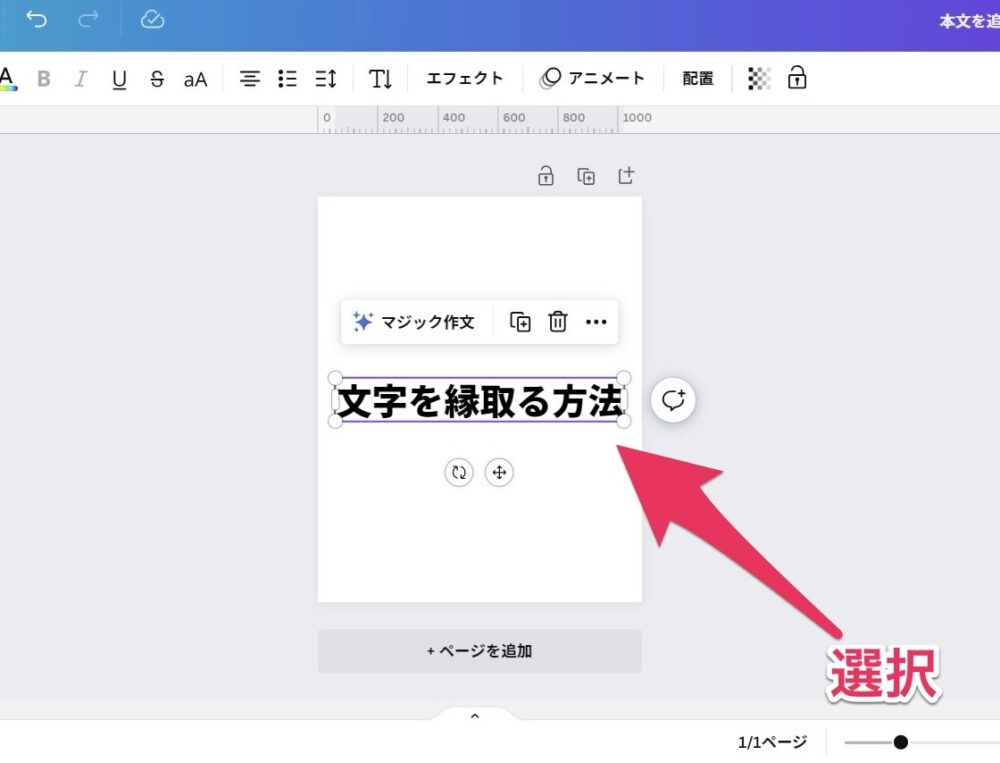This screenshot has height=763, width=1000.
Task: Open the 配置 position menu
Action: click(698, 79)
